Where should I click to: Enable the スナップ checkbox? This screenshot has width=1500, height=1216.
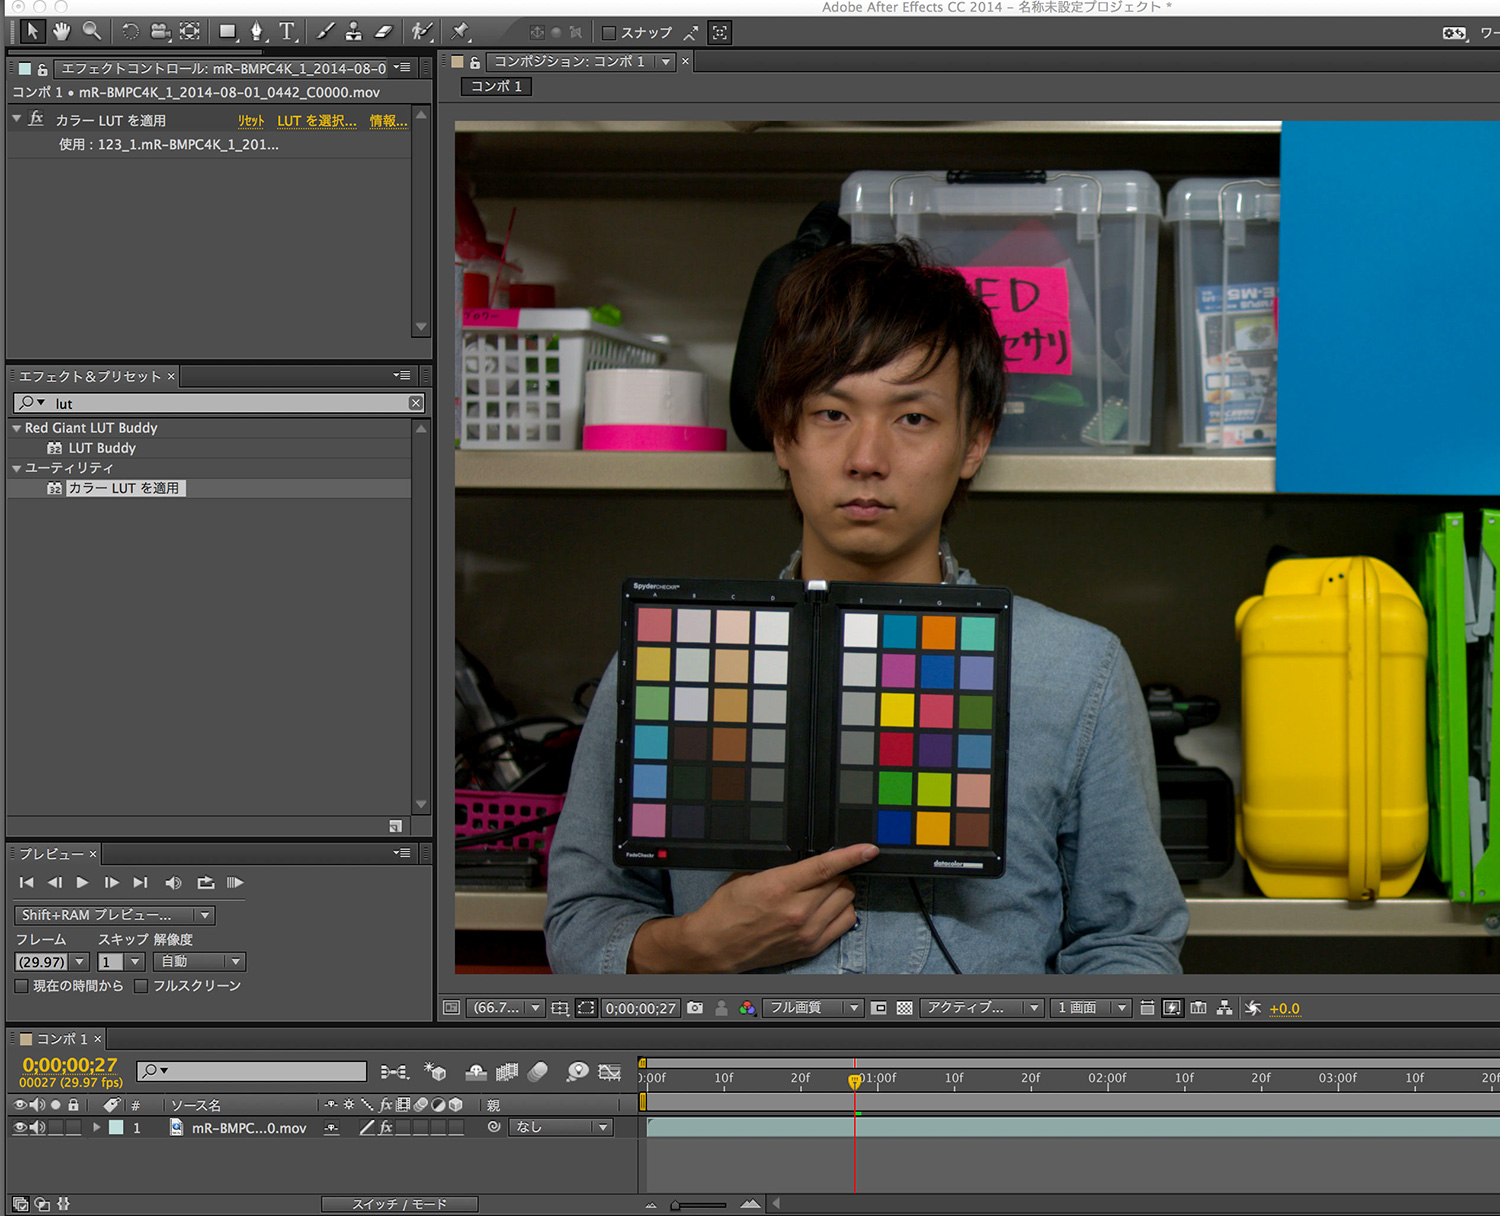tap(608, 33)
